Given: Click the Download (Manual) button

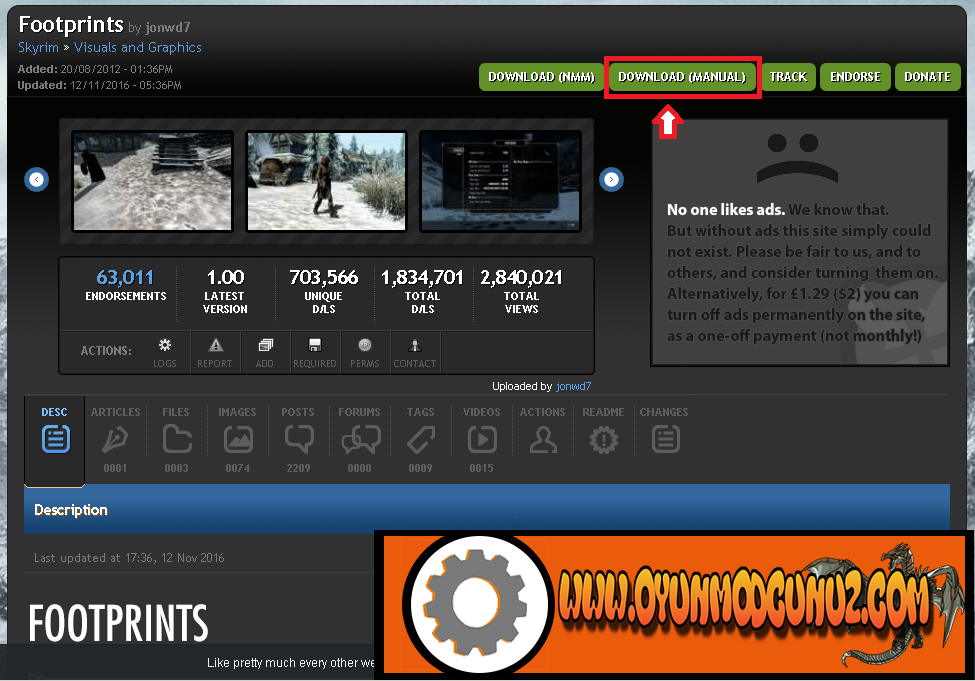Looking at the screenshot, I should point(682,77).
